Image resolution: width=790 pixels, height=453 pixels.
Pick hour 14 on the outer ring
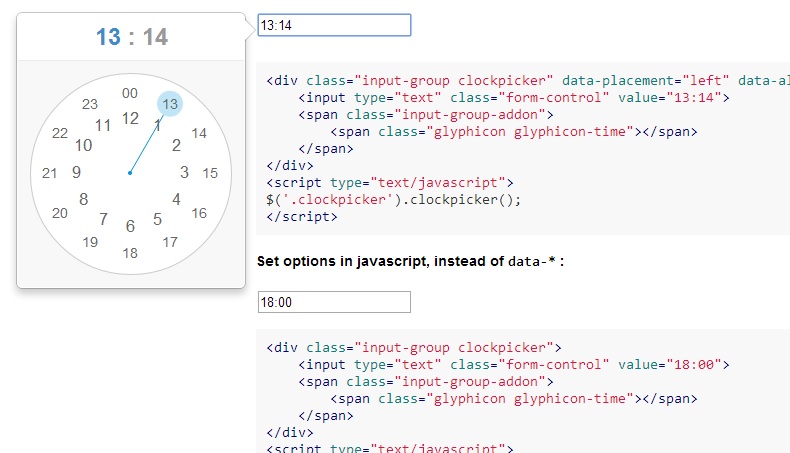click(199, 133)
